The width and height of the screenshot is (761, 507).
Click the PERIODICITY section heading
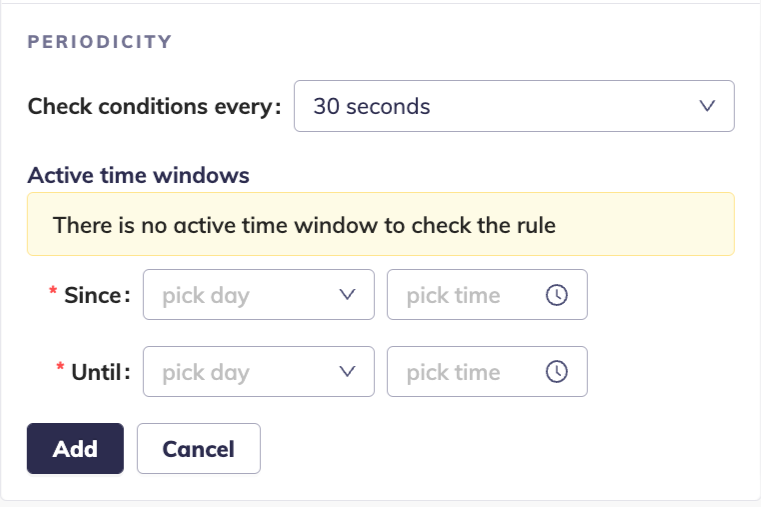click(100, 42)
